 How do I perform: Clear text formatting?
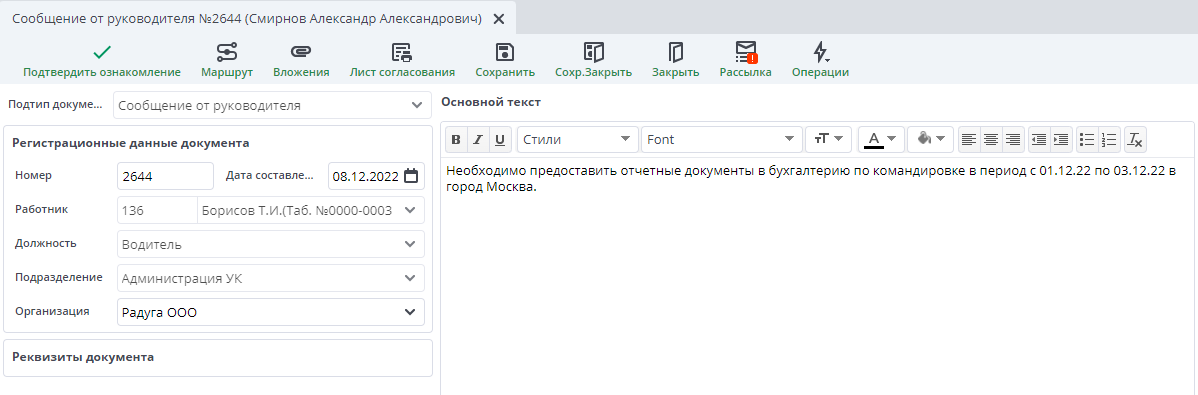point(1135,139)
